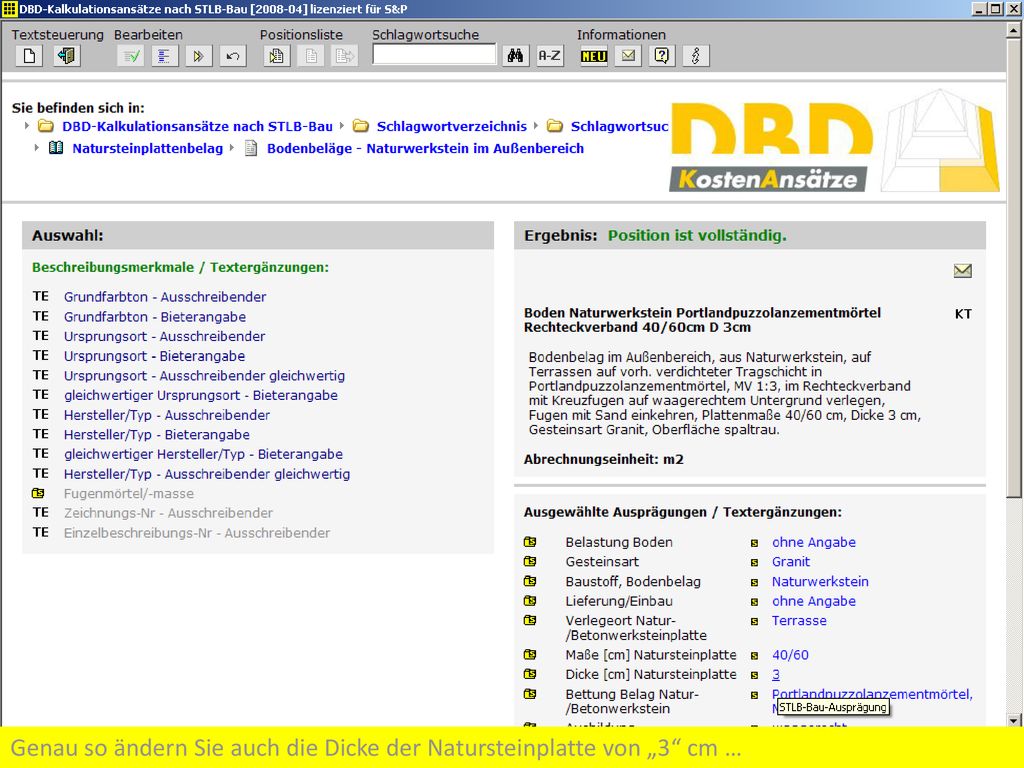The height and width of the screenshot is (768, 1024).
Task: Open help with the question mark icon
Action: click(662, 56)
